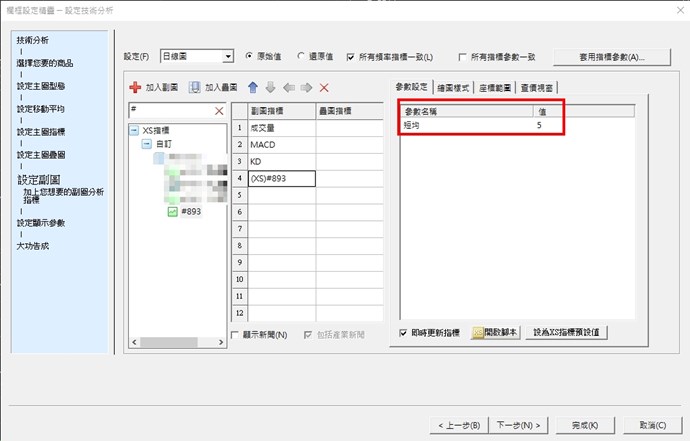Collapse the 自訂 tree node
690x441 pixels.
(146, 144)
